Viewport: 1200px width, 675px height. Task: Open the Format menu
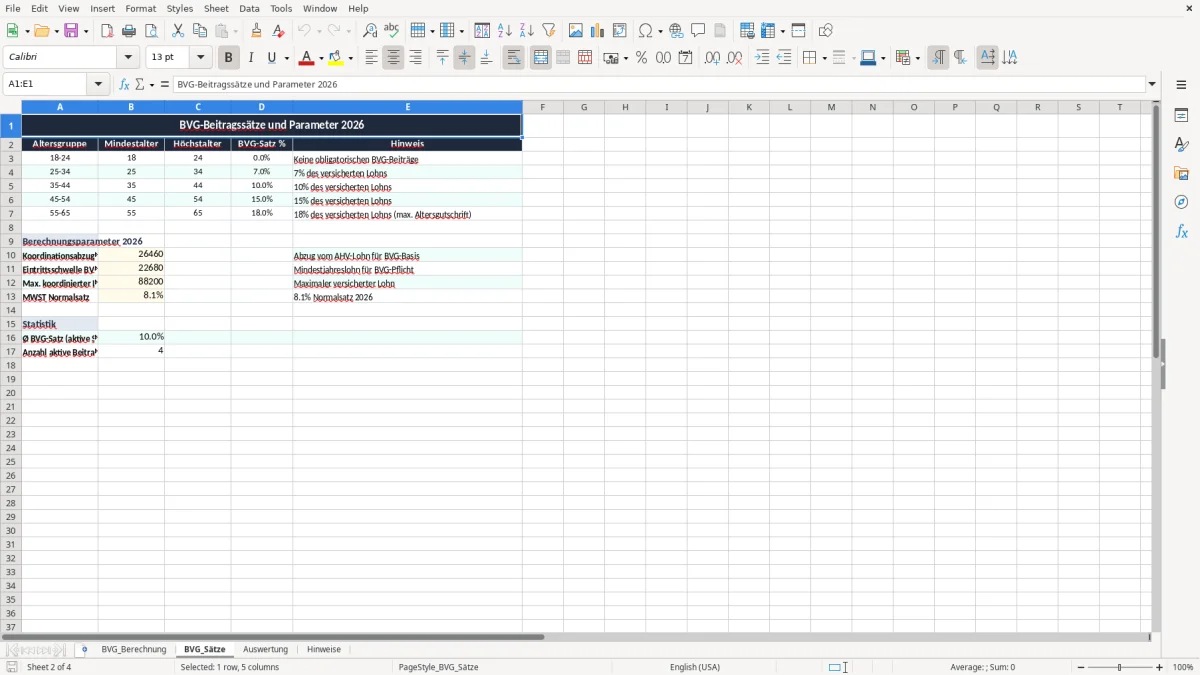[141, 8]
